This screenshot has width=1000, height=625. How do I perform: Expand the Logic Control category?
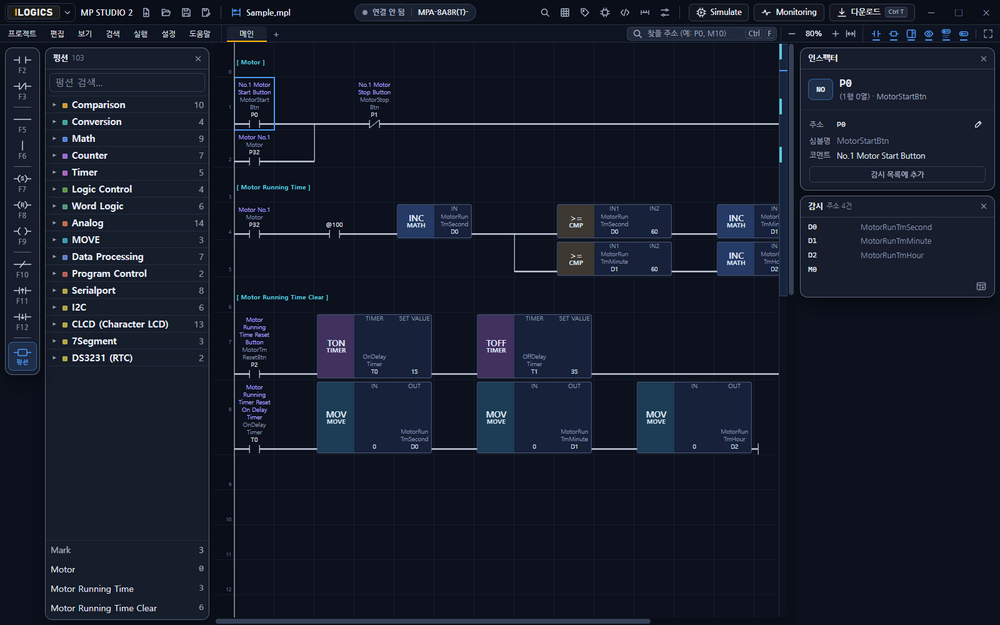pyautogui.click(x=128, y=189)
